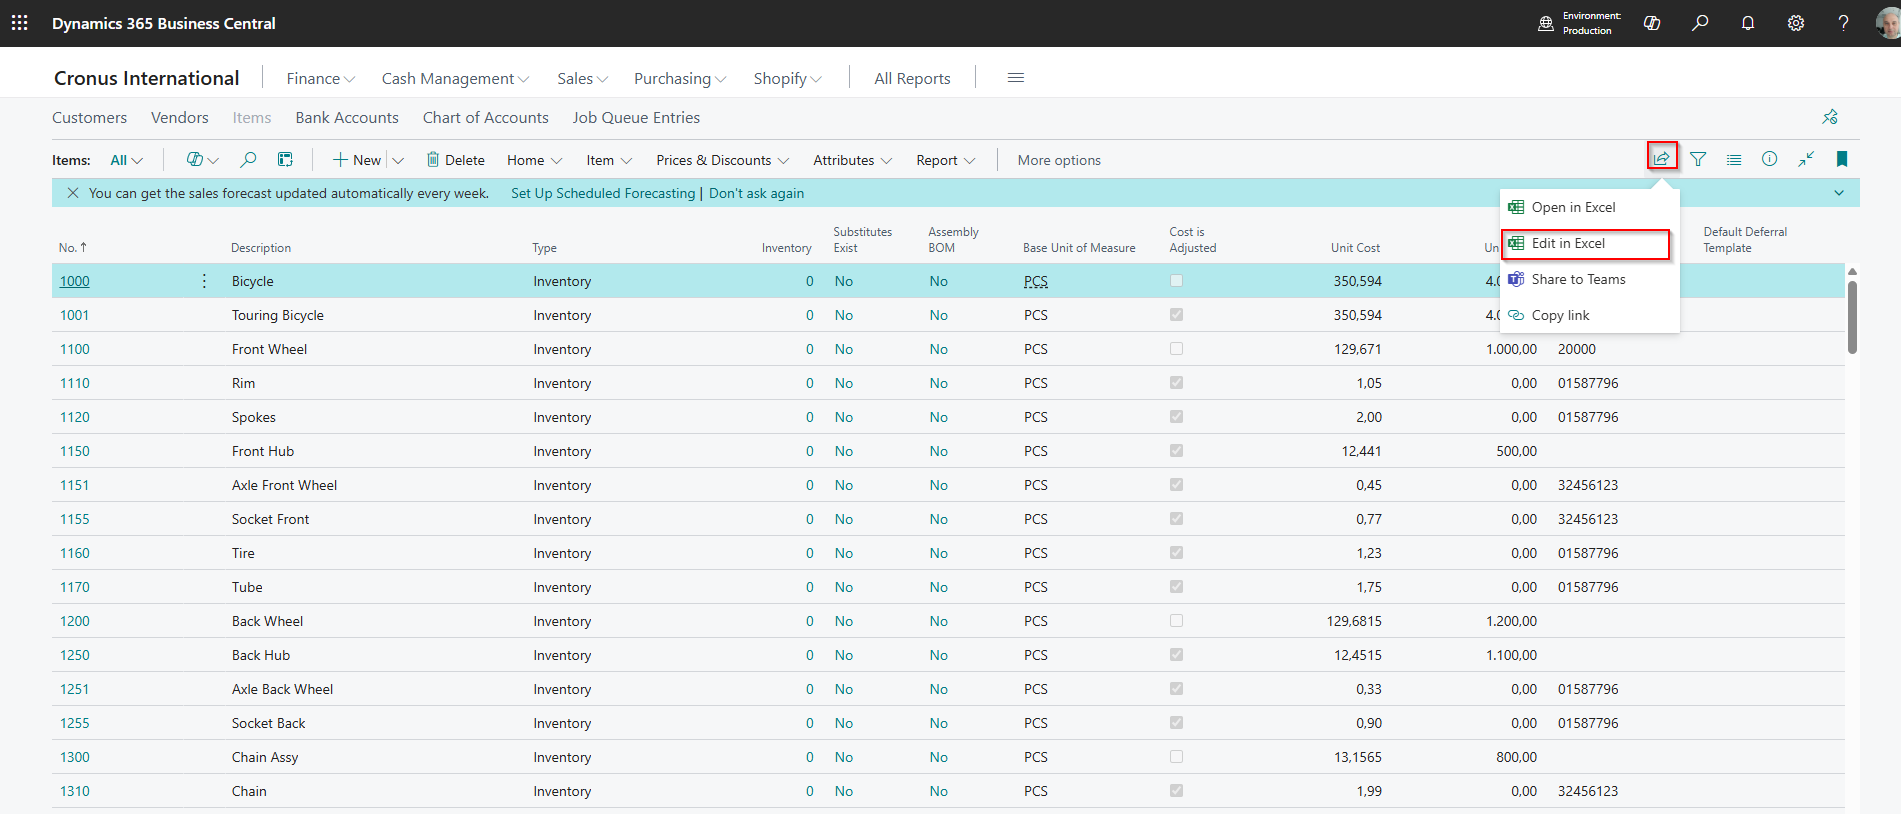Open the role center hamburger menu

tap(1016, 78)
